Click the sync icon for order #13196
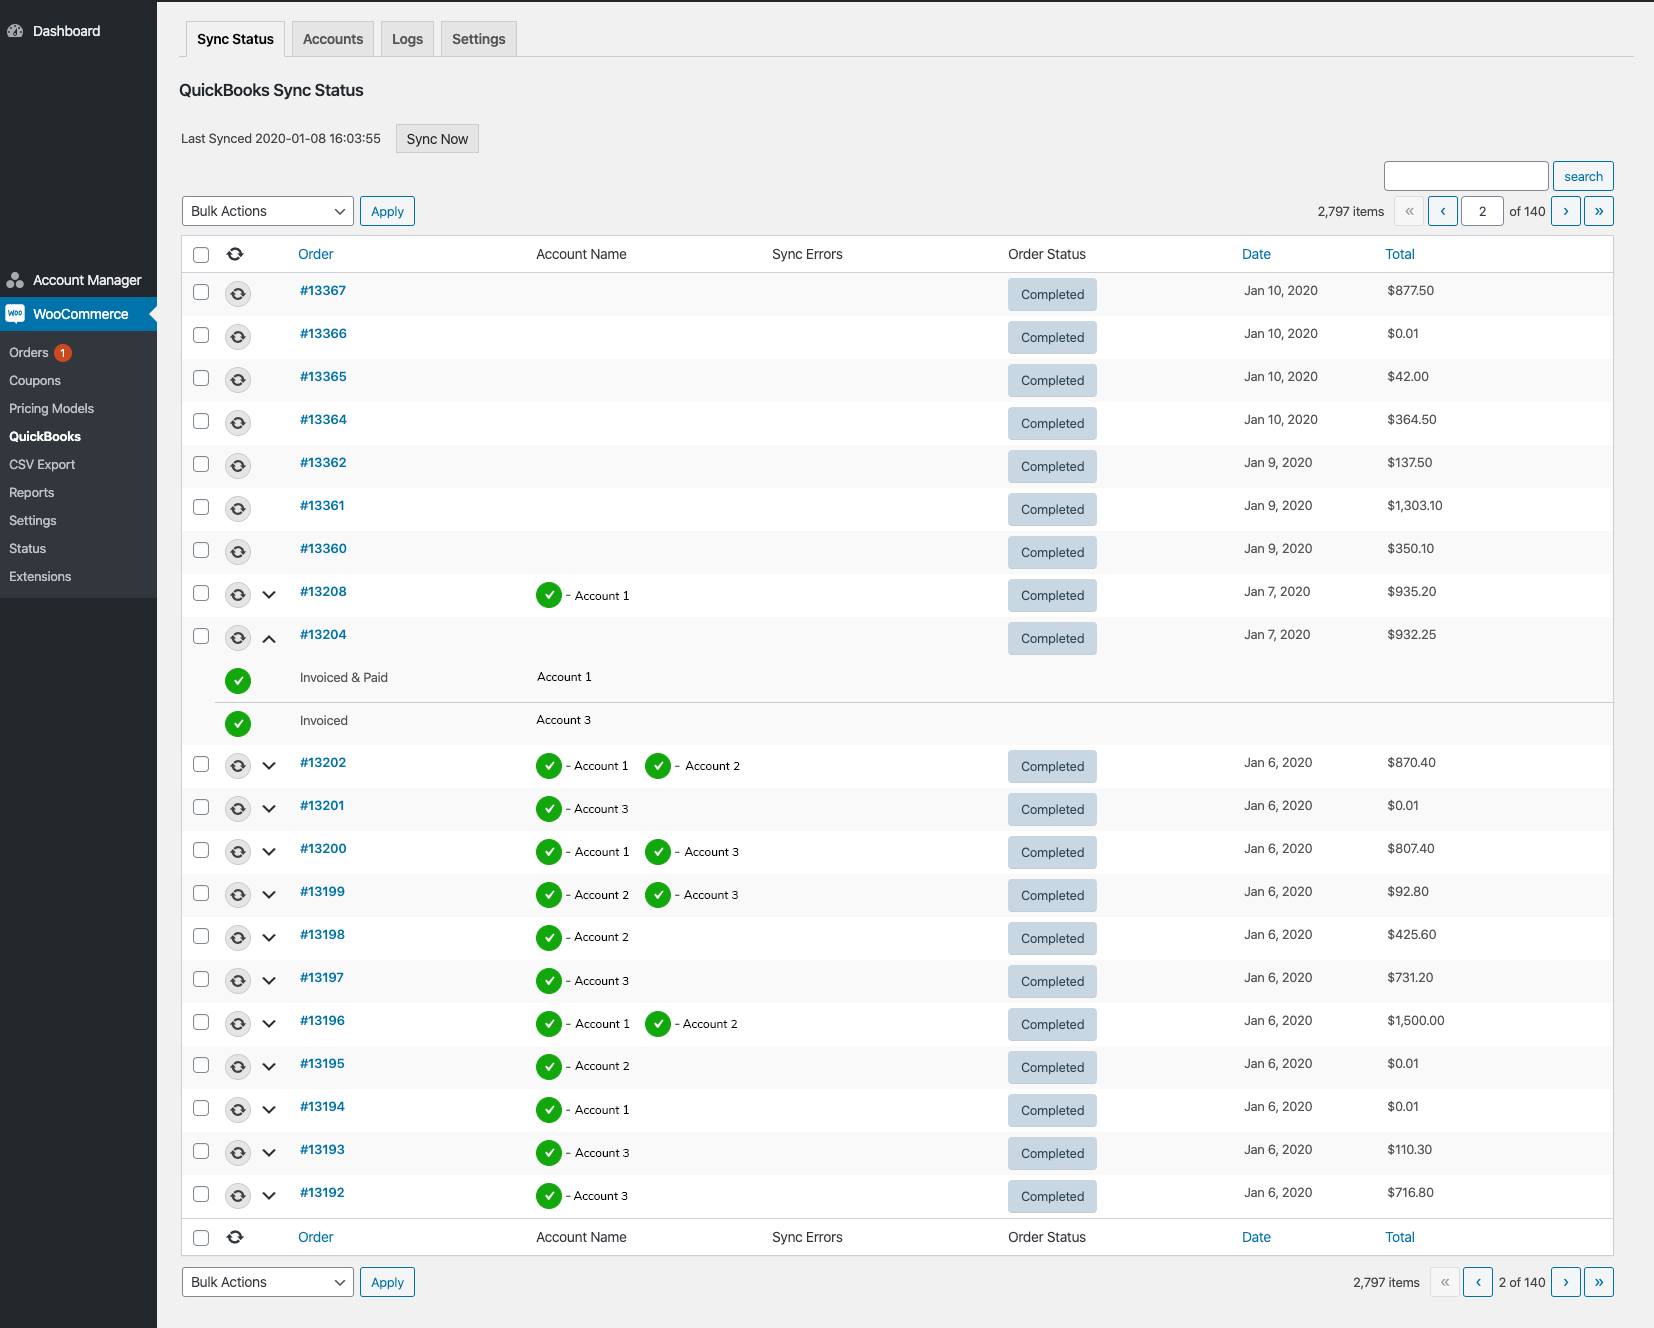Screen dimensions: 1654x1328 (238, 1024)
